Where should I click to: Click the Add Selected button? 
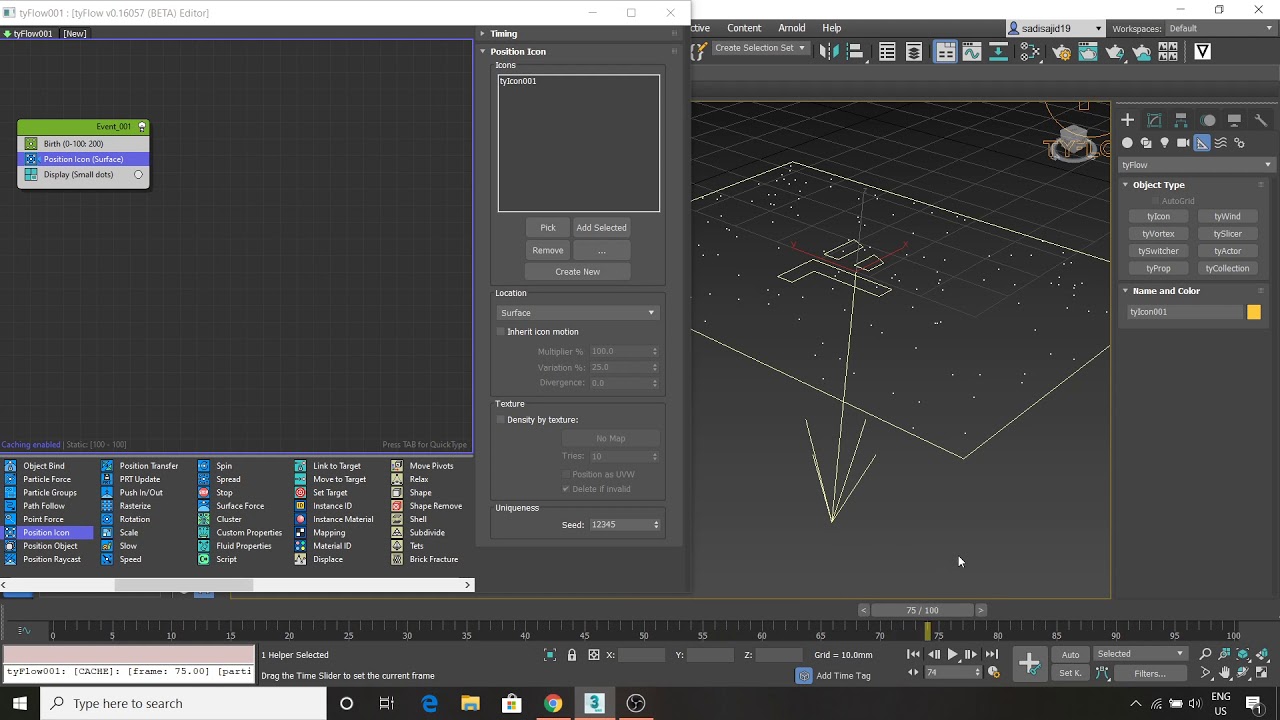click(602, 228)
